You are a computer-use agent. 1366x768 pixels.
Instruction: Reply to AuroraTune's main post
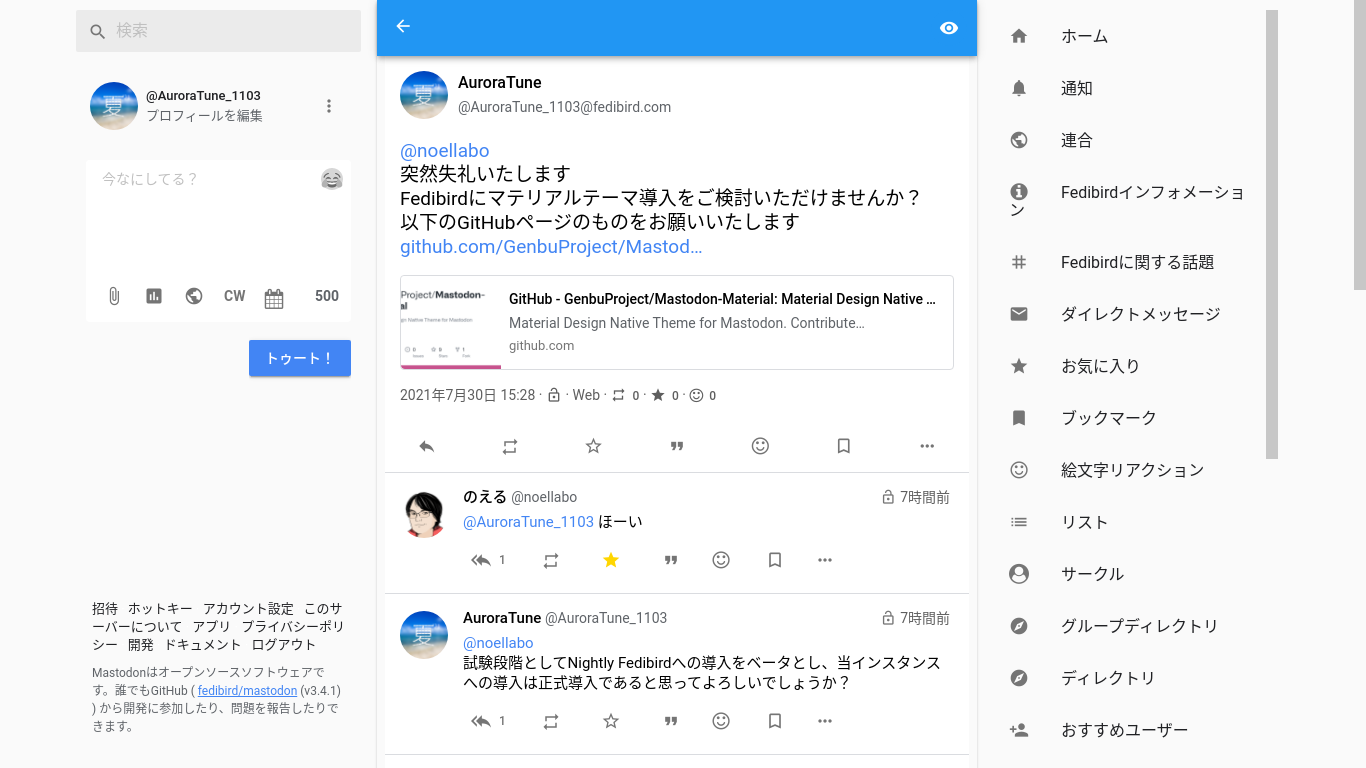(427, 447)
